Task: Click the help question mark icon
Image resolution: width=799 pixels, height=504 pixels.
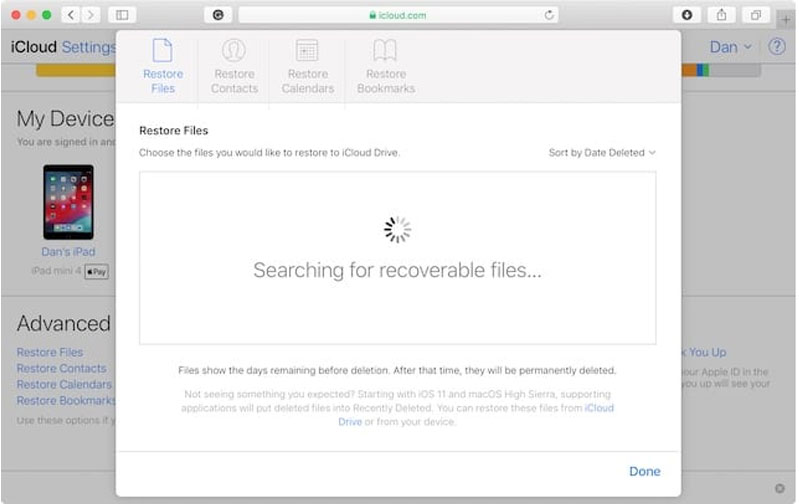Action: (x=776, y=47)
